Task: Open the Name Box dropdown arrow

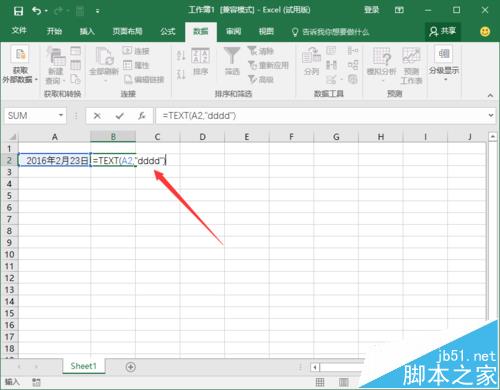Action: tap(61, 115)
